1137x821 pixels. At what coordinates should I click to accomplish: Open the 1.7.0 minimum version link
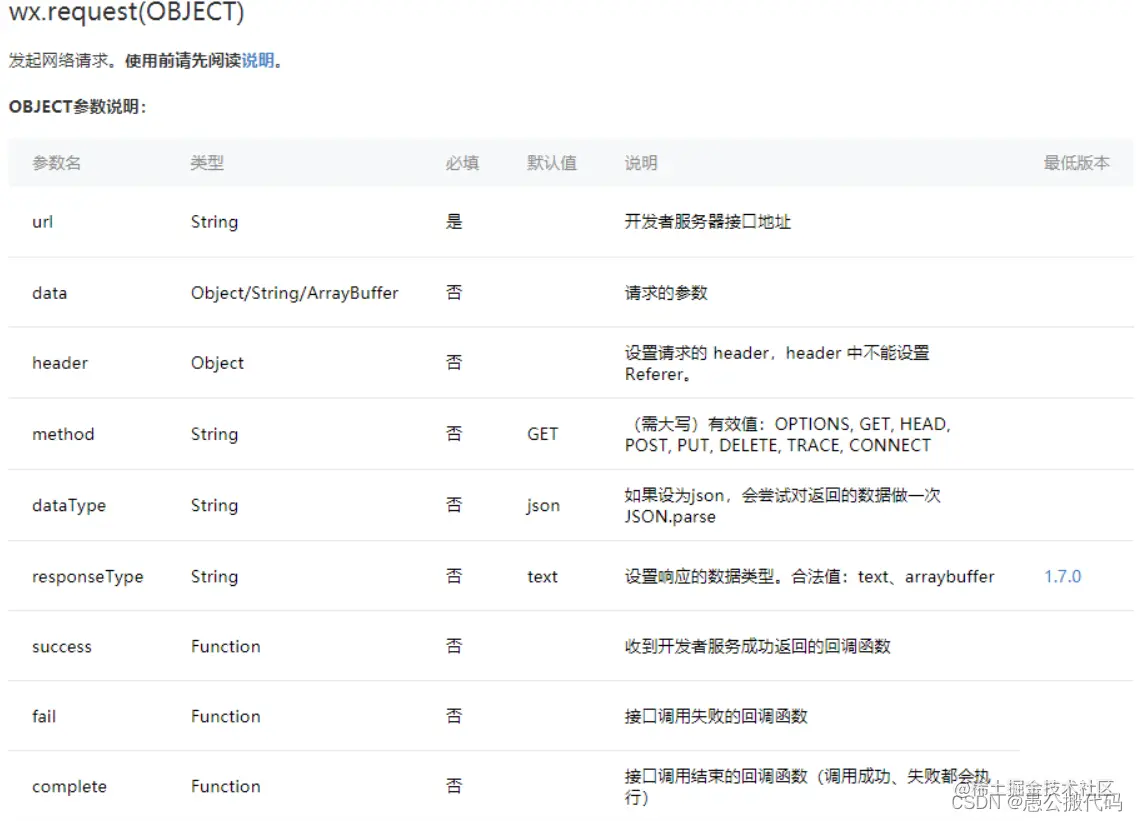(x=1062, y=577)
